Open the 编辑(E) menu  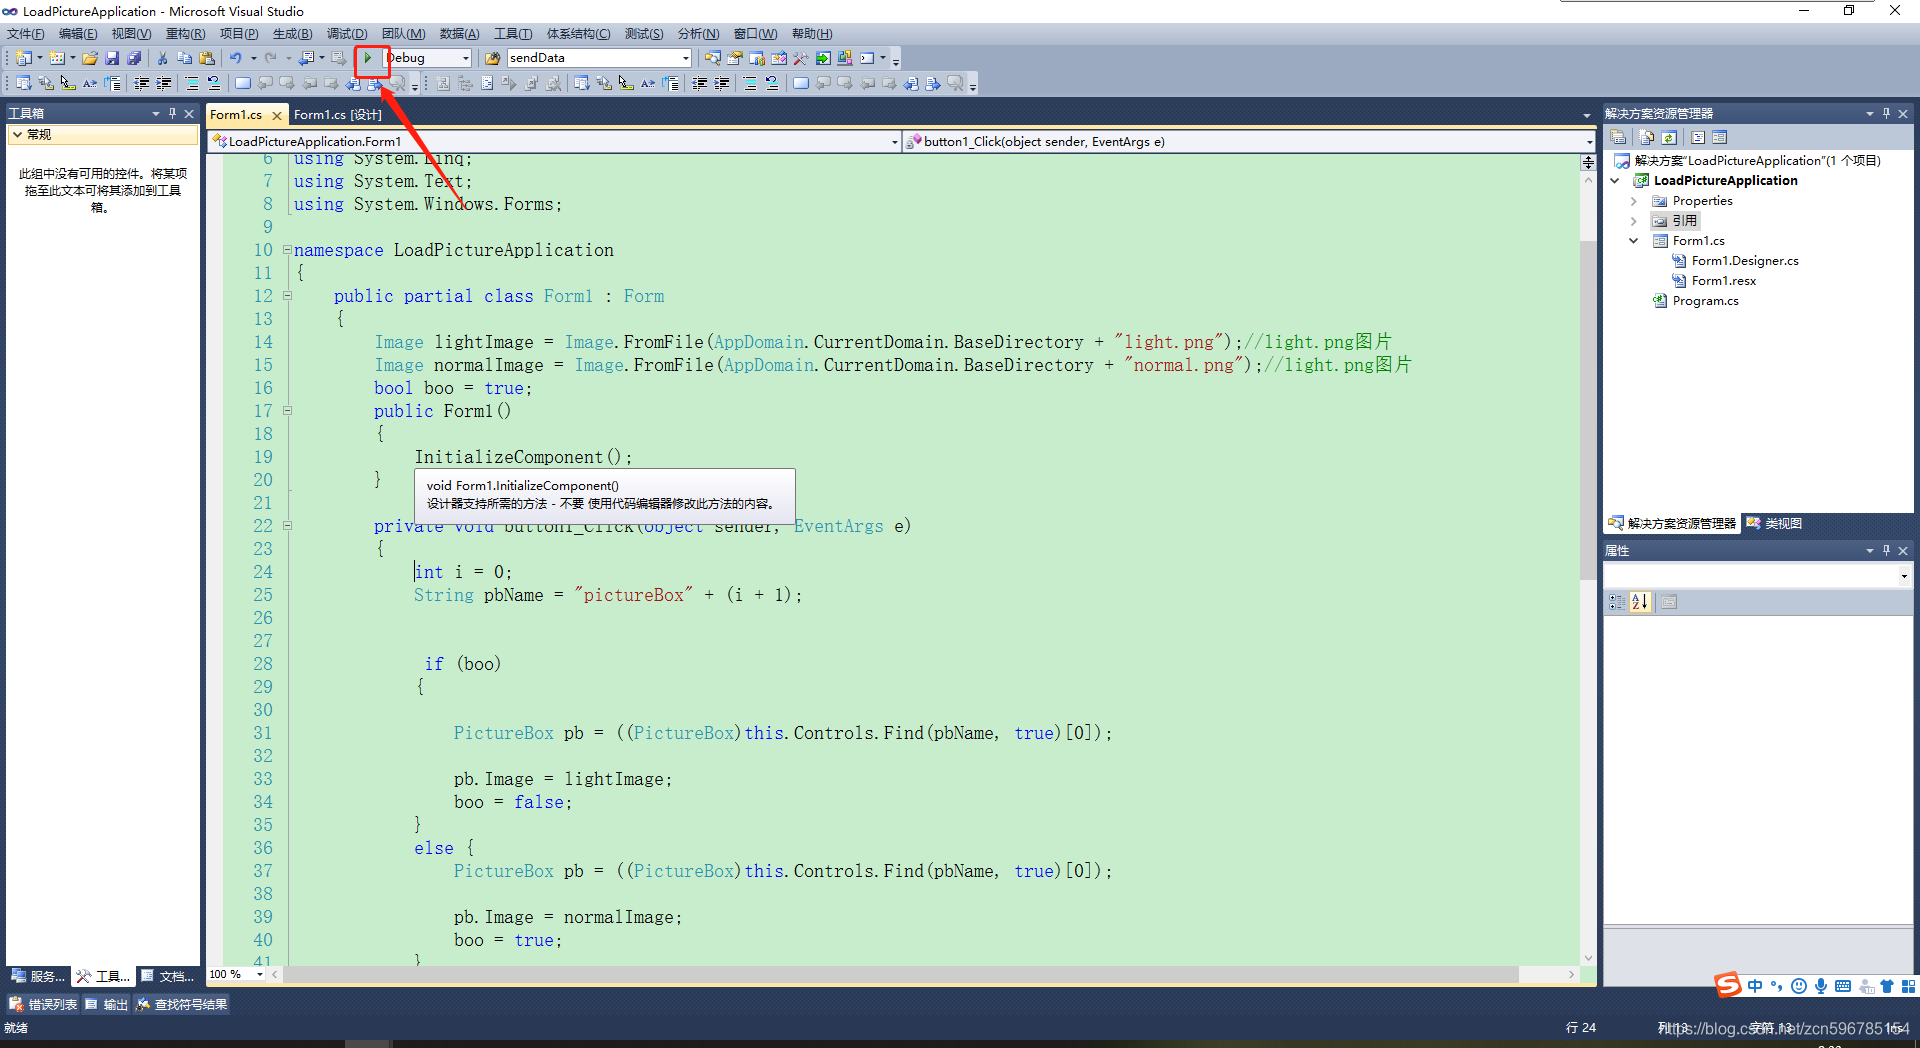click(x=78, y=34)
